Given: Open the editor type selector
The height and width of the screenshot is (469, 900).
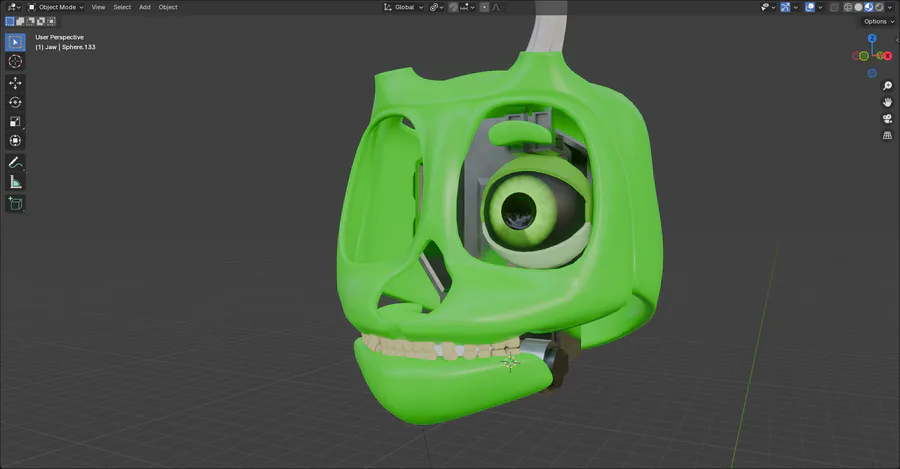Looking at the screenshot, I should [14, 7].
